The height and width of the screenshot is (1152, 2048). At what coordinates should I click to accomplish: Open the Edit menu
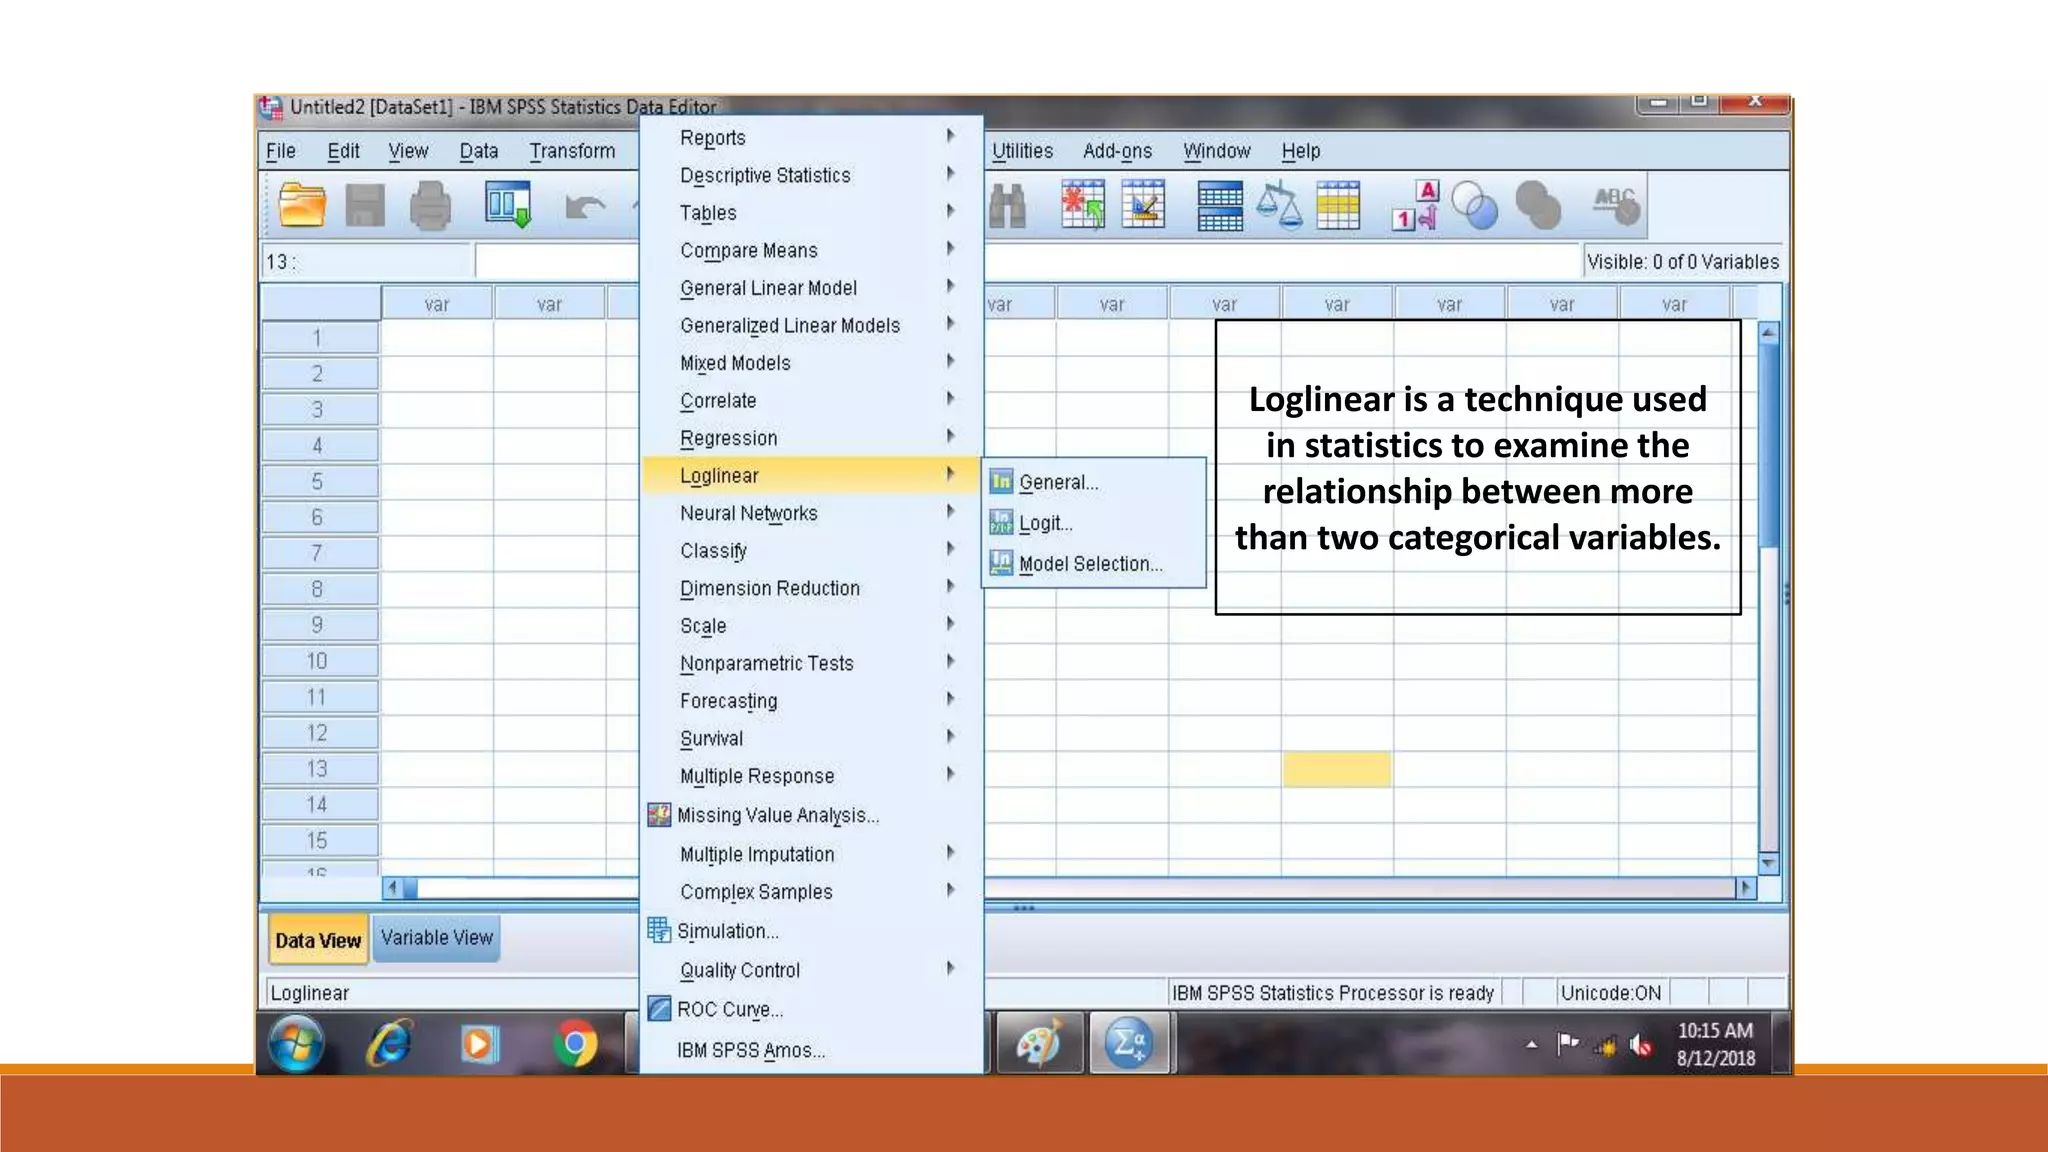click(343, 151)
